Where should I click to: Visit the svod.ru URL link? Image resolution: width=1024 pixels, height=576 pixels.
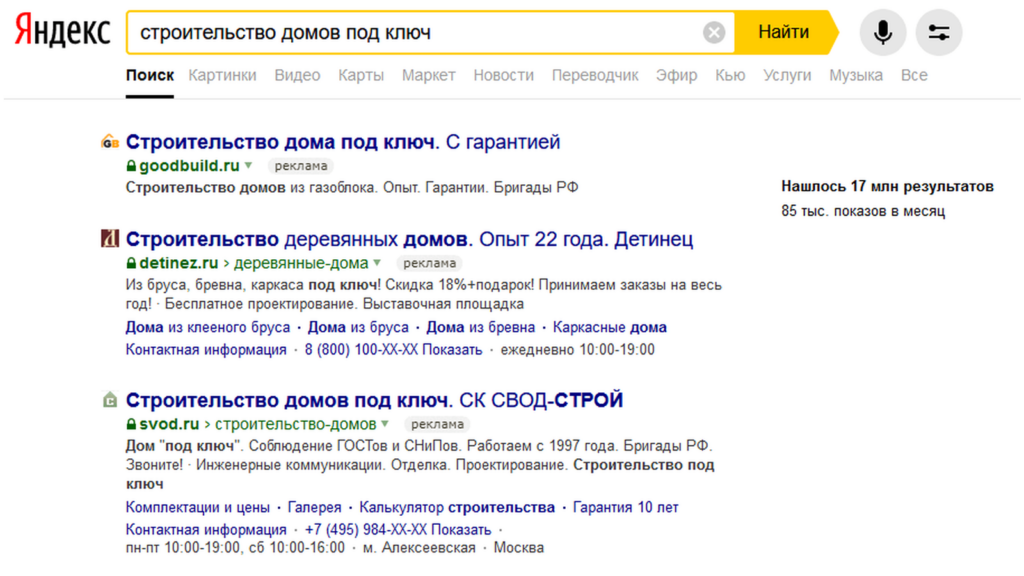tap(169, 424)
